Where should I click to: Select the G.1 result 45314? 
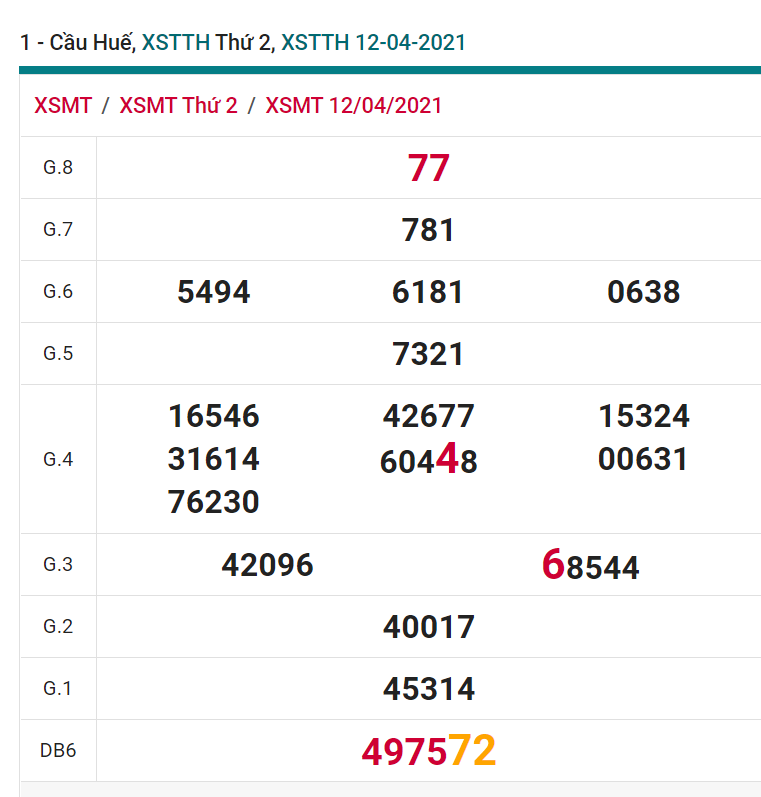[x=428, y=689]
